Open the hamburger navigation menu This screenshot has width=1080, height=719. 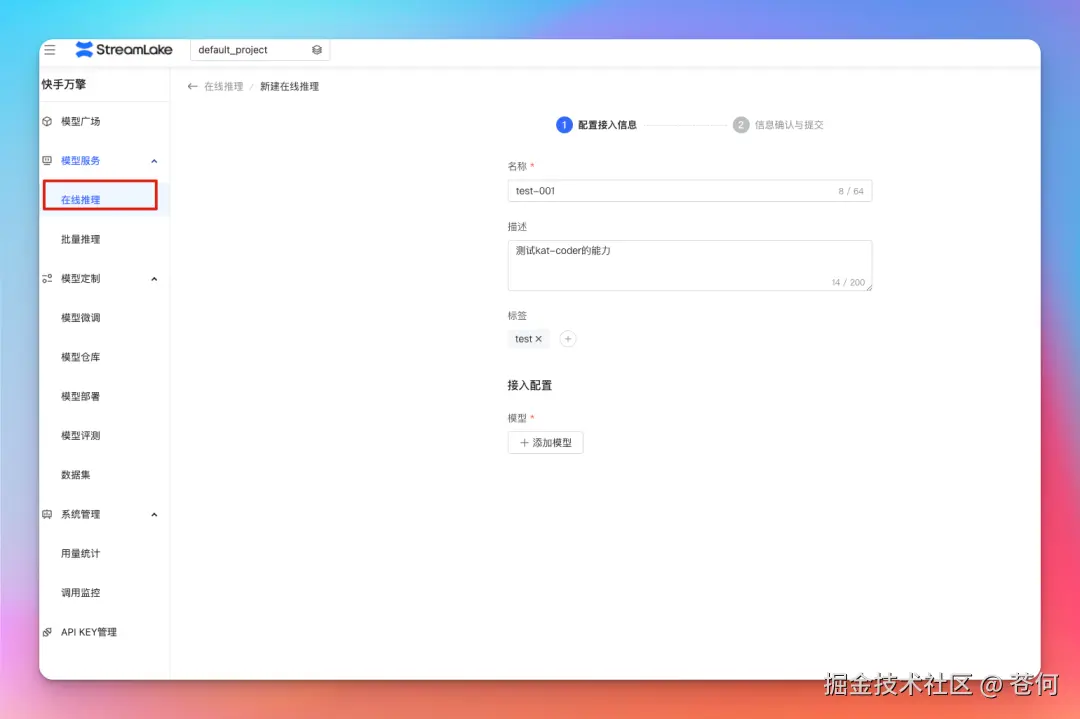pyautogui.click(x=50, y=49)
